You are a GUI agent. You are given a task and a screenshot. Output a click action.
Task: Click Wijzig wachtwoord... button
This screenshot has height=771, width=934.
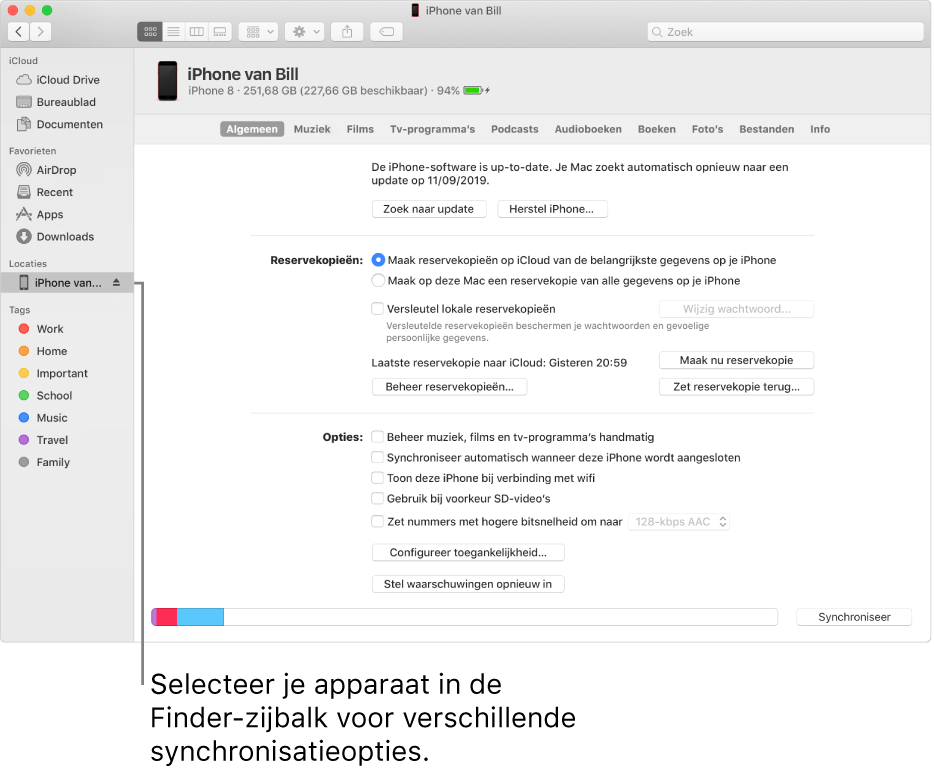(736, 309)
